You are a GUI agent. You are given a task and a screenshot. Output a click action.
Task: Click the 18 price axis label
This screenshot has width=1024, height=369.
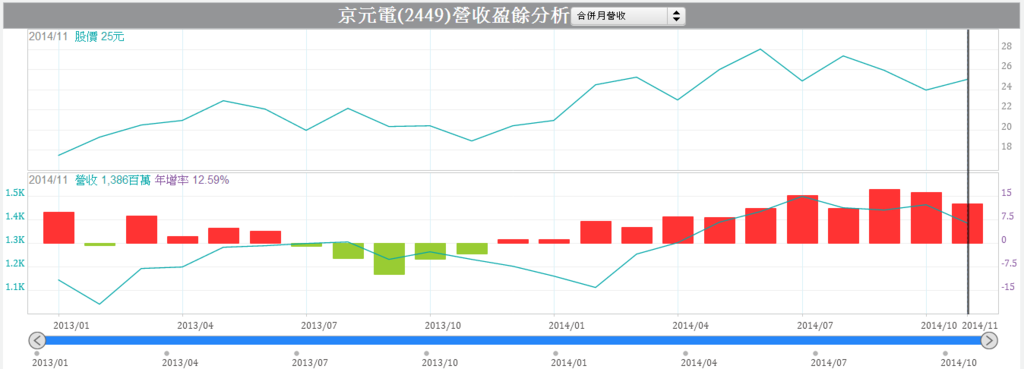coord(1006,147)
